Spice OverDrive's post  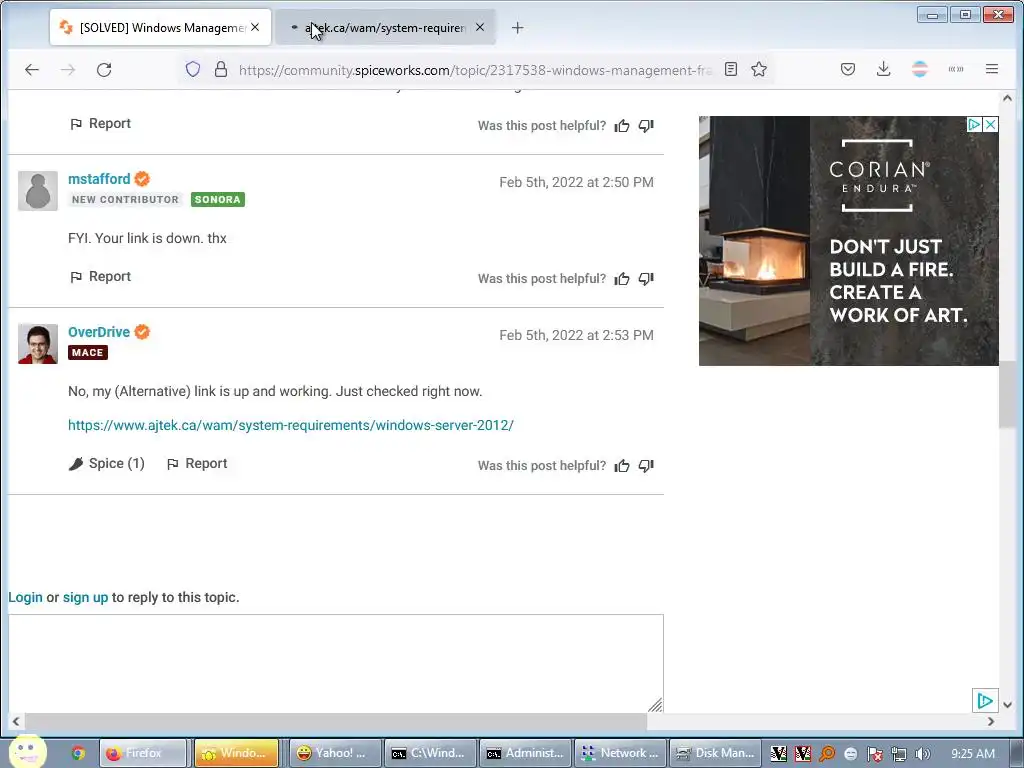point(106,463)
